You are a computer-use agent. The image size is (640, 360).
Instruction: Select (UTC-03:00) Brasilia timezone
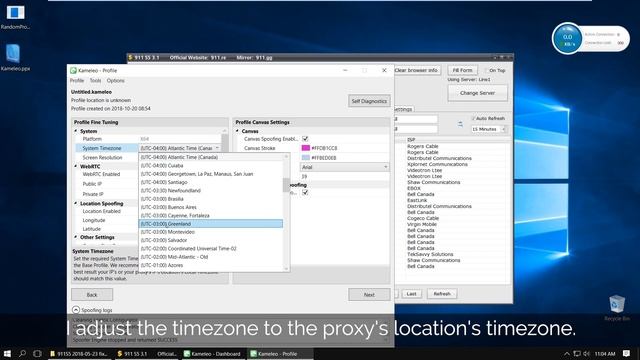pos(211,199)
